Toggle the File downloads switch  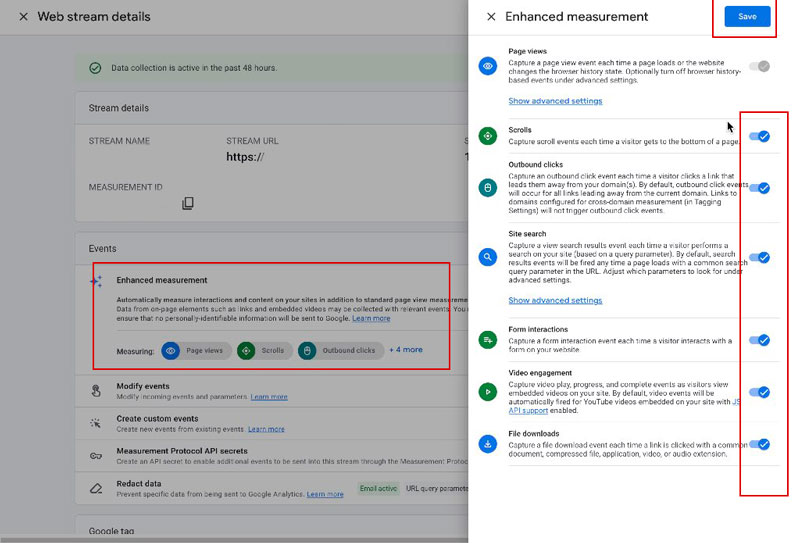click(x=759, y=445)
